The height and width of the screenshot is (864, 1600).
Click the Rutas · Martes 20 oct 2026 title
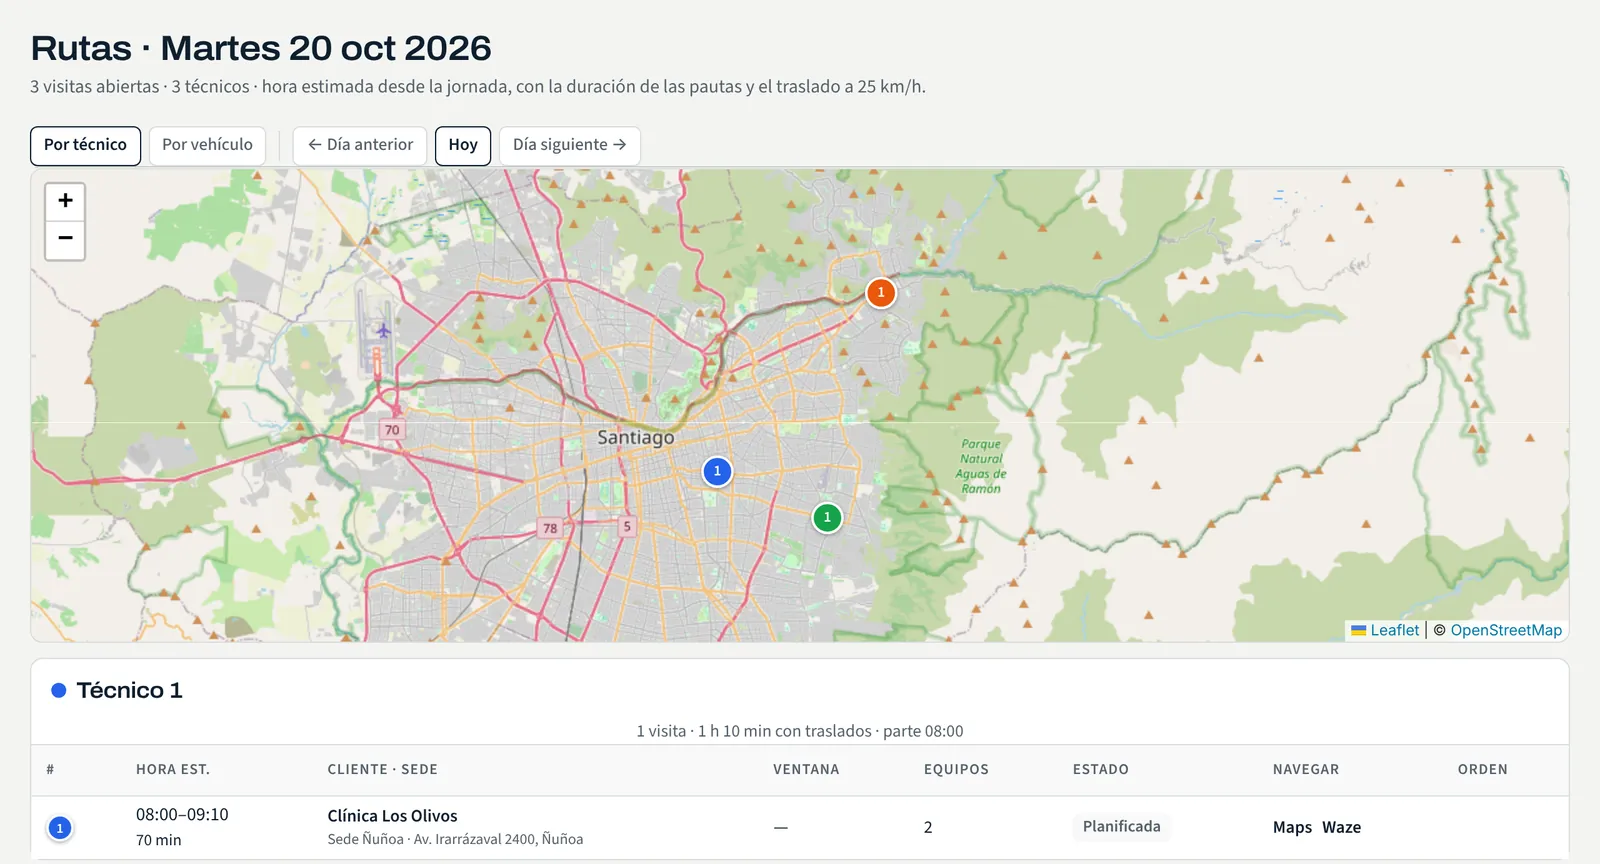tap(261, 48)
